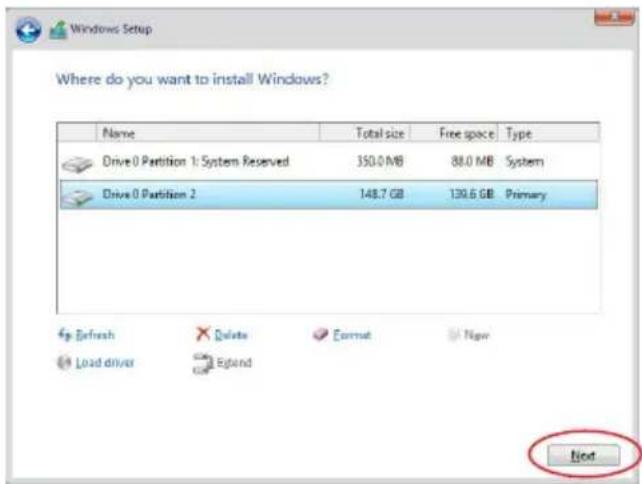Click the New partition star icon
The height and width of the screenshot is (484, 642).
[x=454, y=335]
